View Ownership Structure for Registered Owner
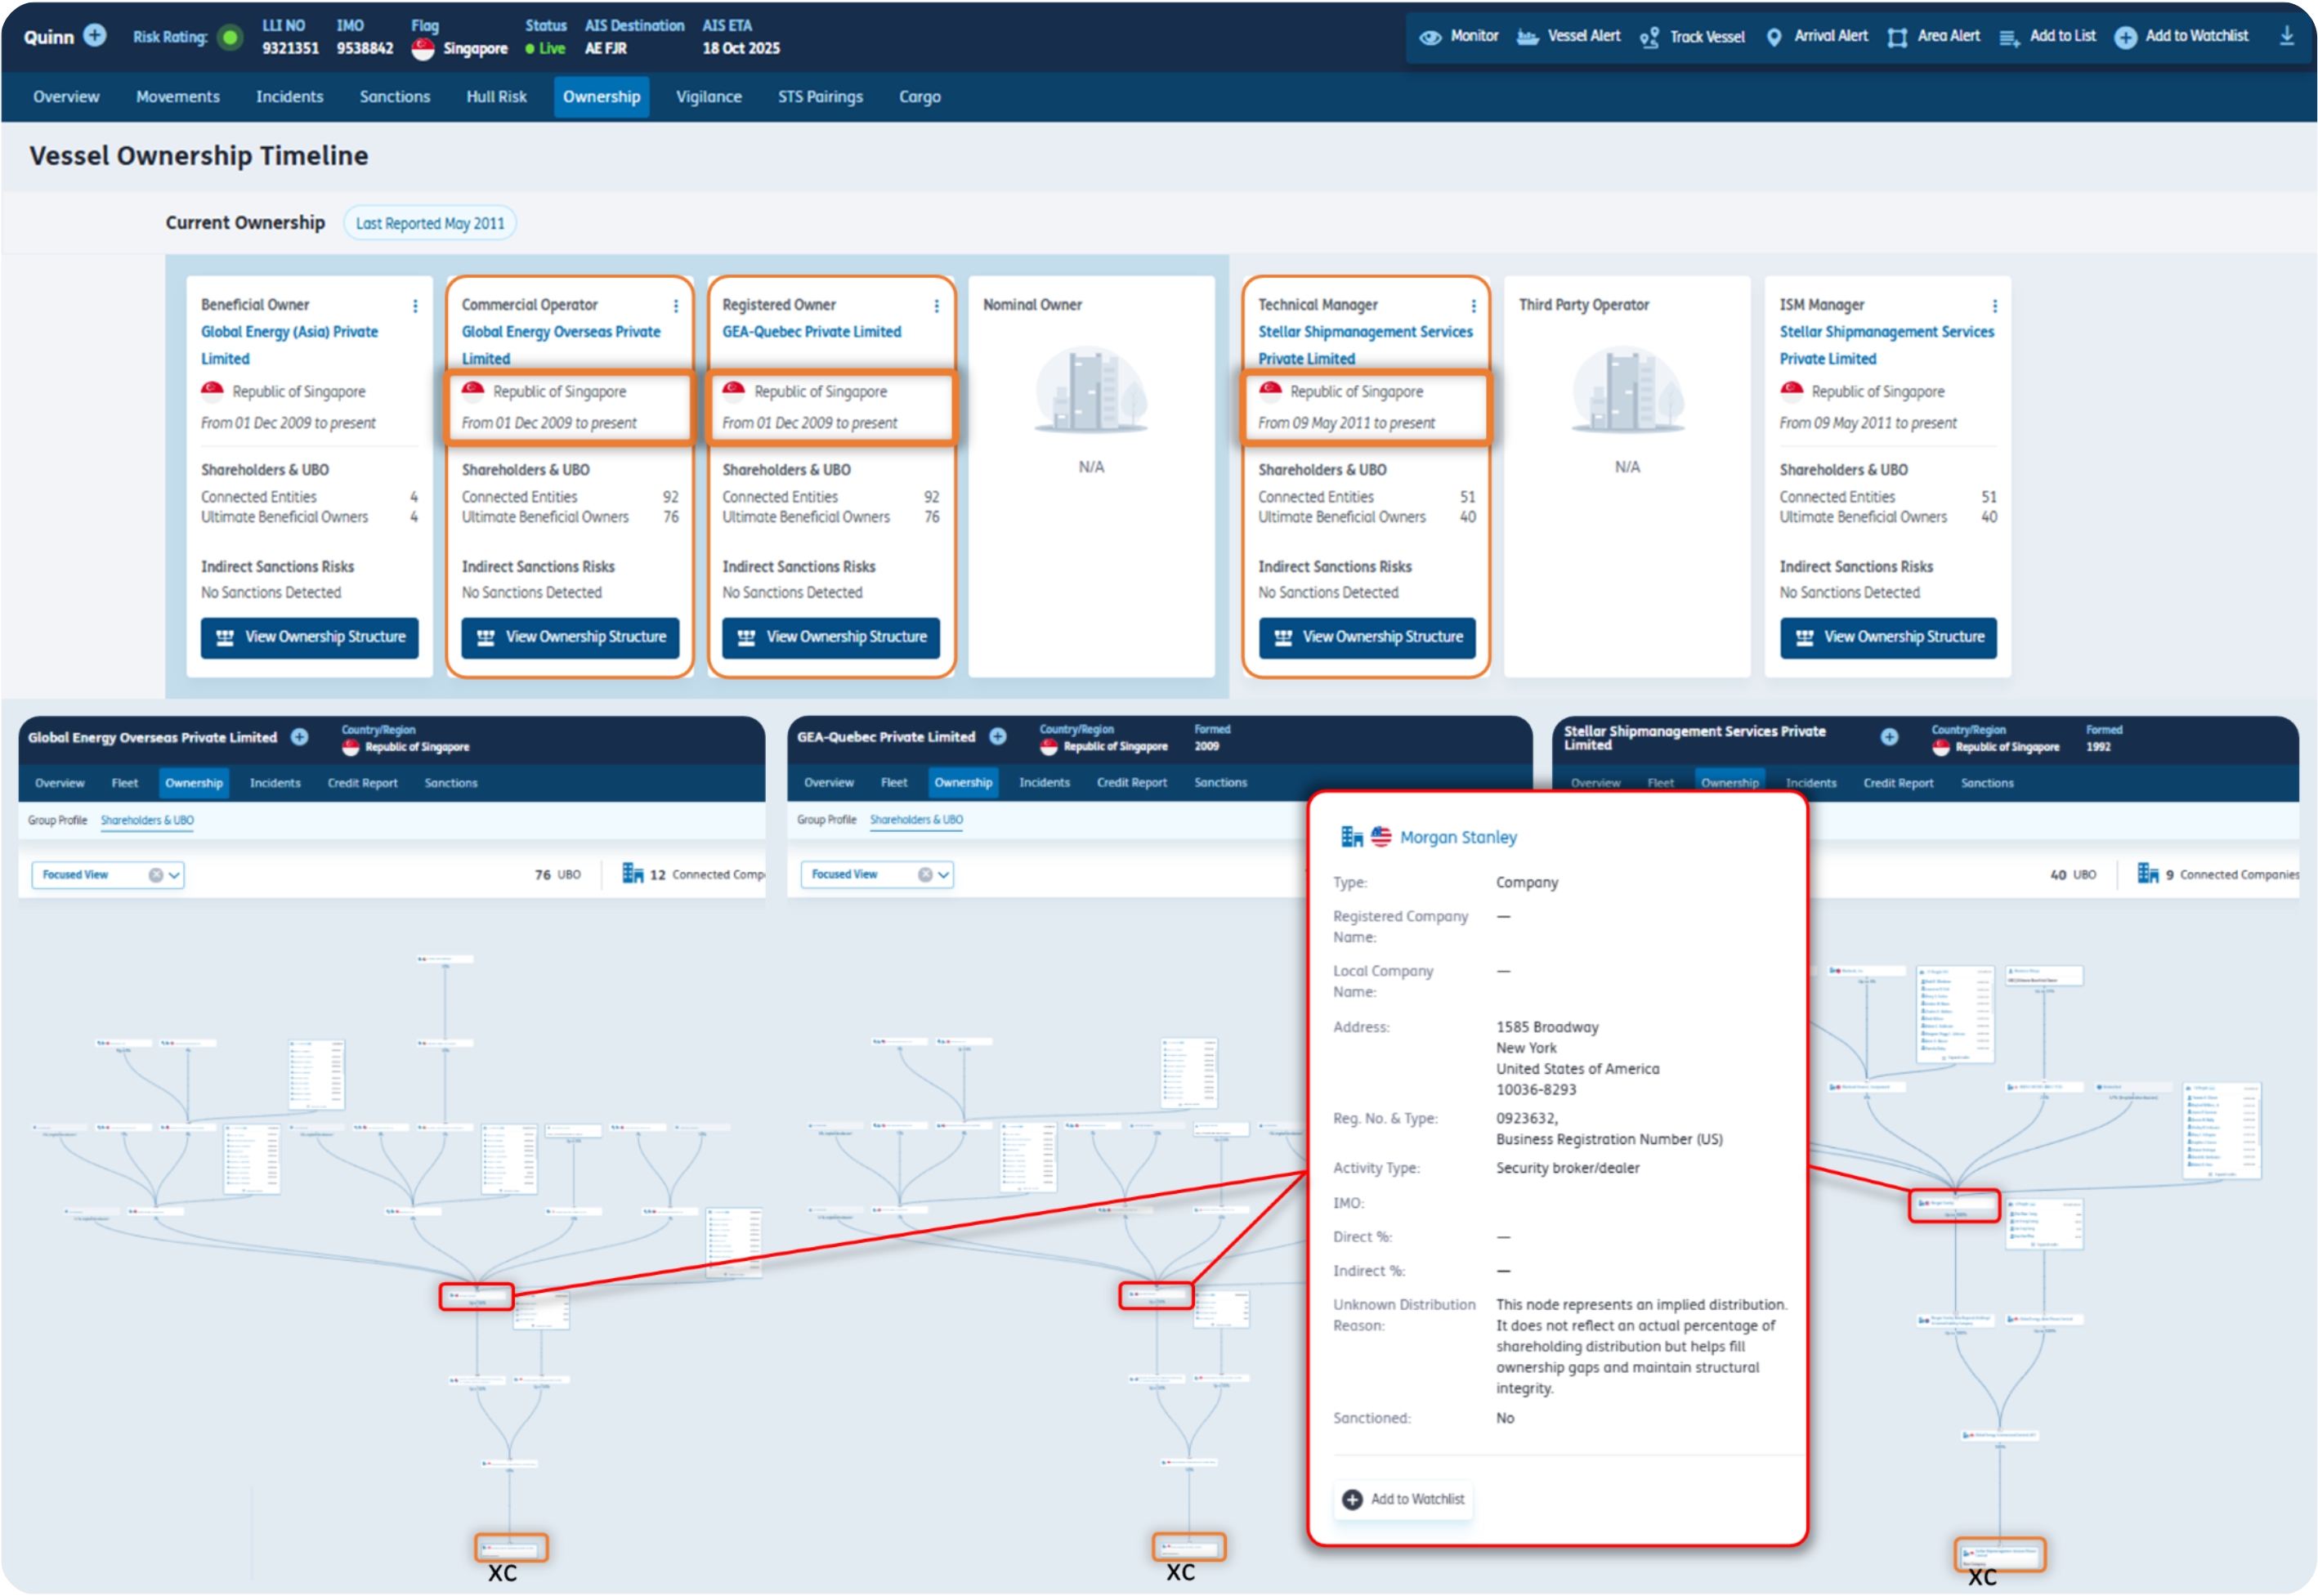Viewport: 2318px width, 1596px height. tap(830, 637)
